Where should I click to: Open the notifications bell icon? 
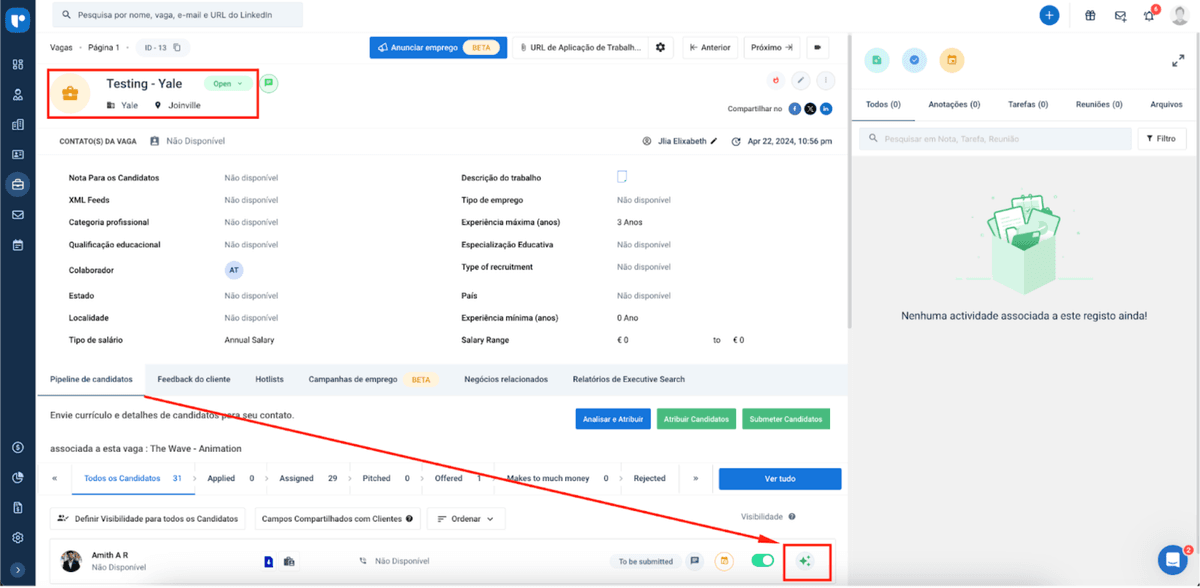(1149, 15)
